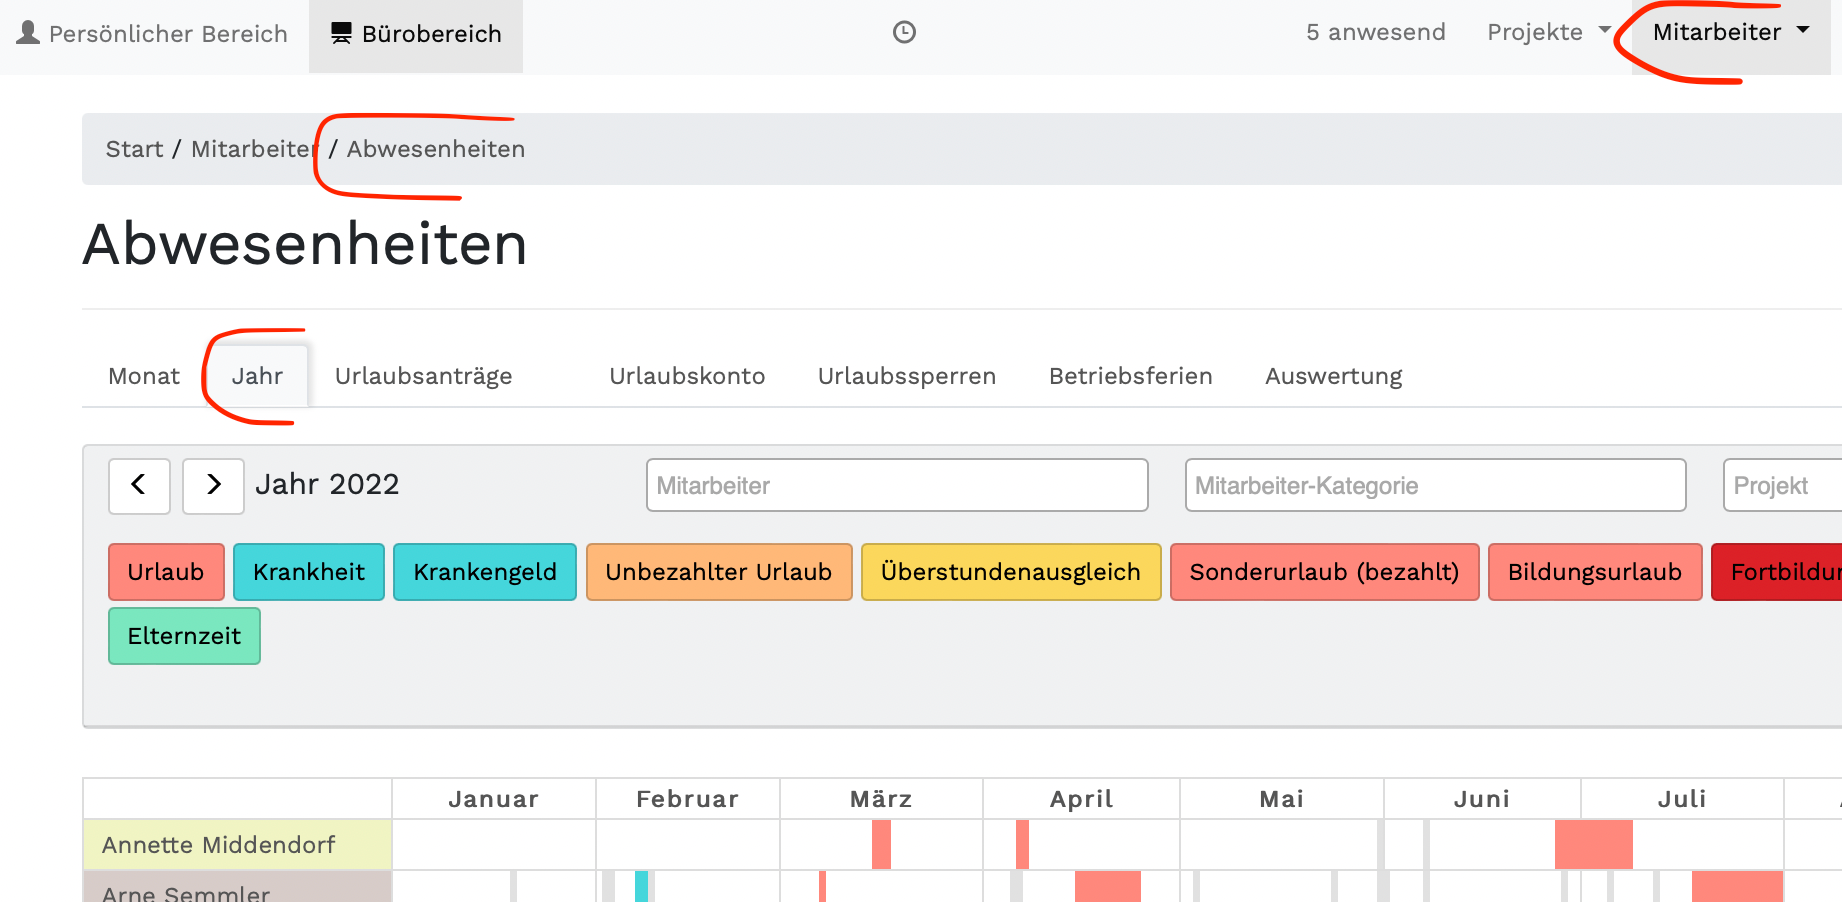Open the Persönlicher Bereich section
1842x902 pixels.
[x=154, y=34]
